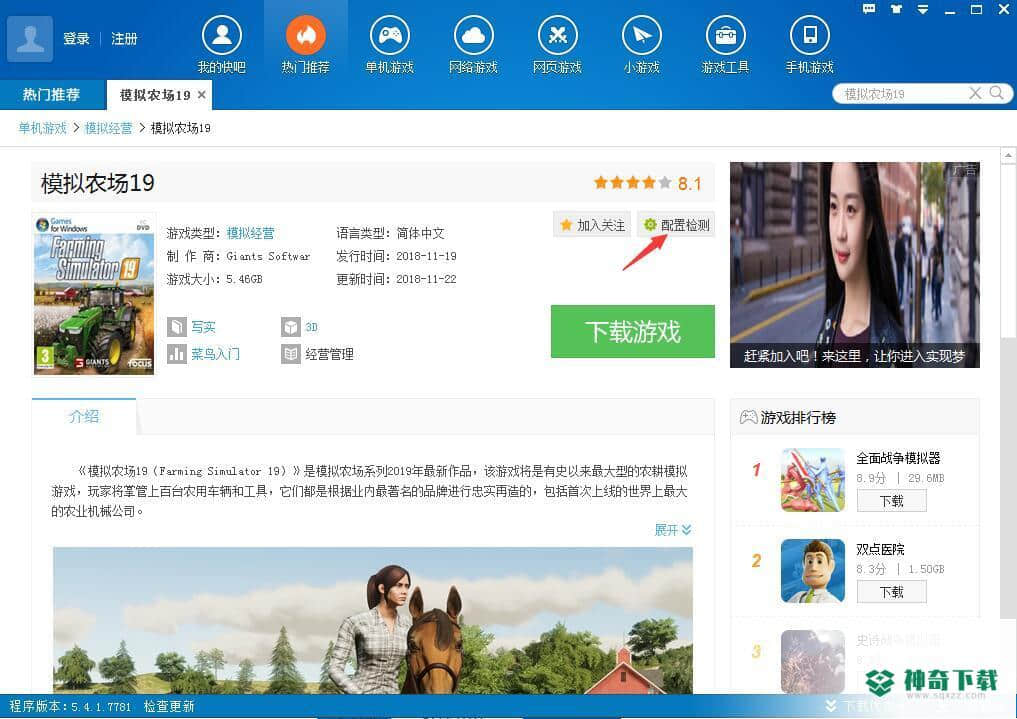This screenshot has height=719, width=1017.
Task: Select the 介绍 tab
Action: (84, 416)
